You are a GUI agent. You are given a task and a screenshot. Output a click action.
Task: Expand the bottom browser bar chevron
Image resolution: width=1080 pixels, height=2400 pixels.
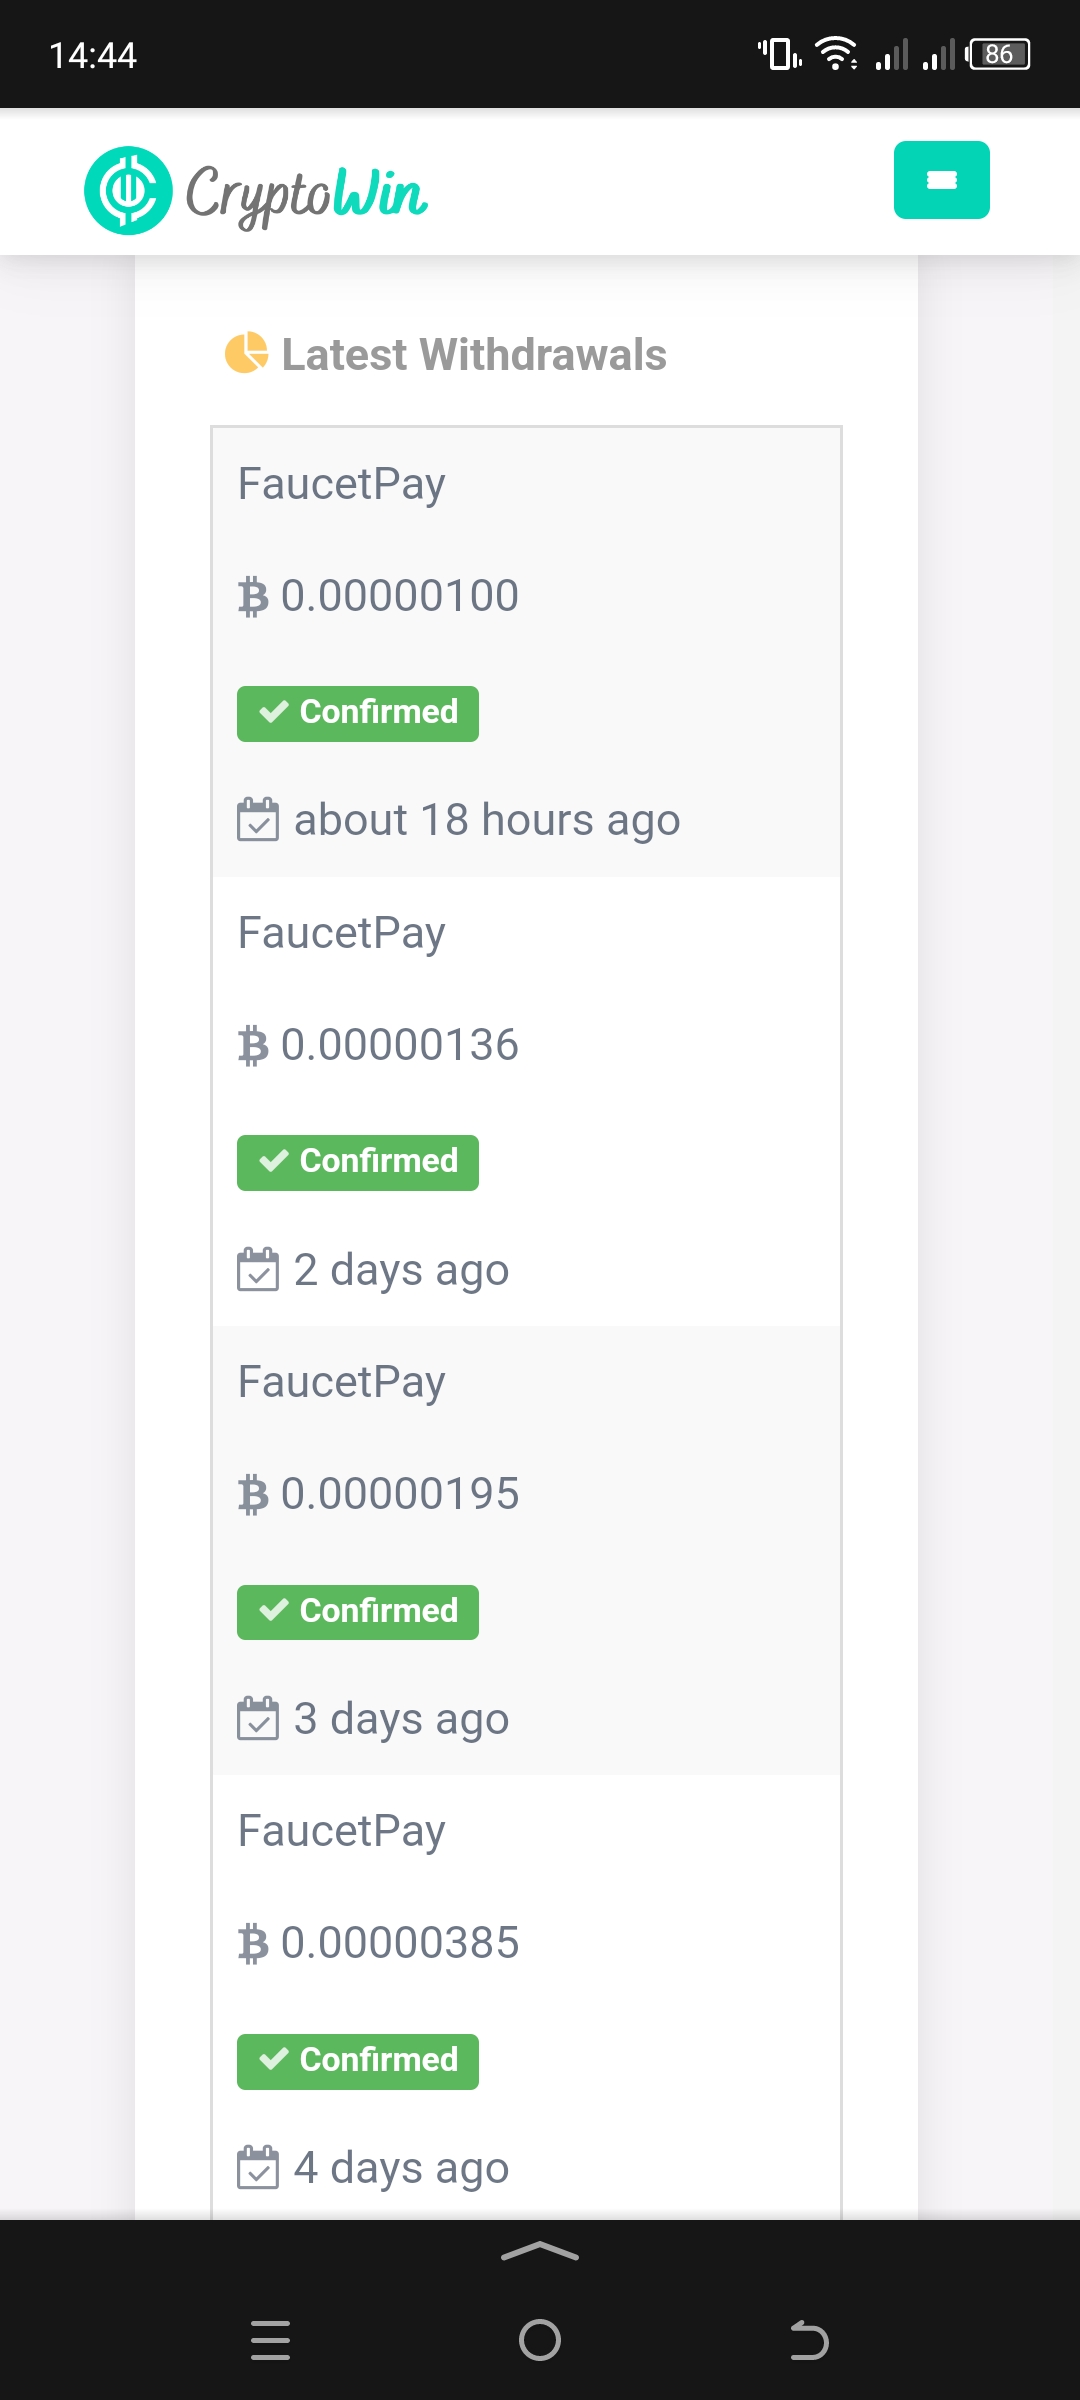click(540, 2251)
